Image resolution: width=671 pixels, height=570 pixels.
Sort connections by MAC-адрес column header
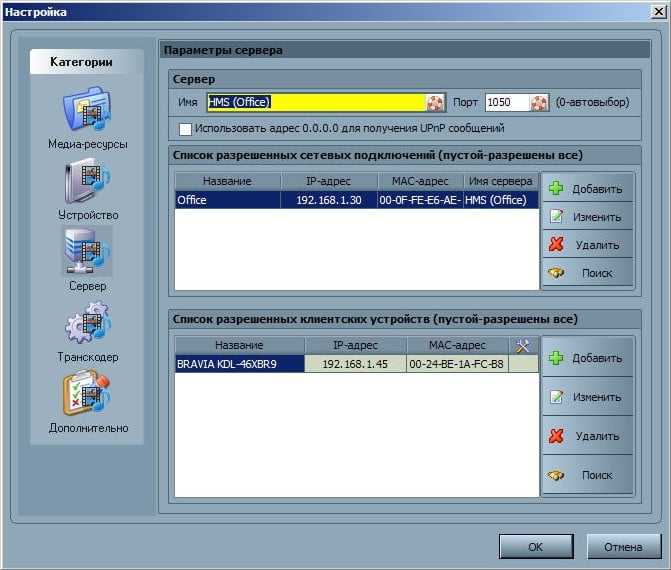click(x=420, y=181)
